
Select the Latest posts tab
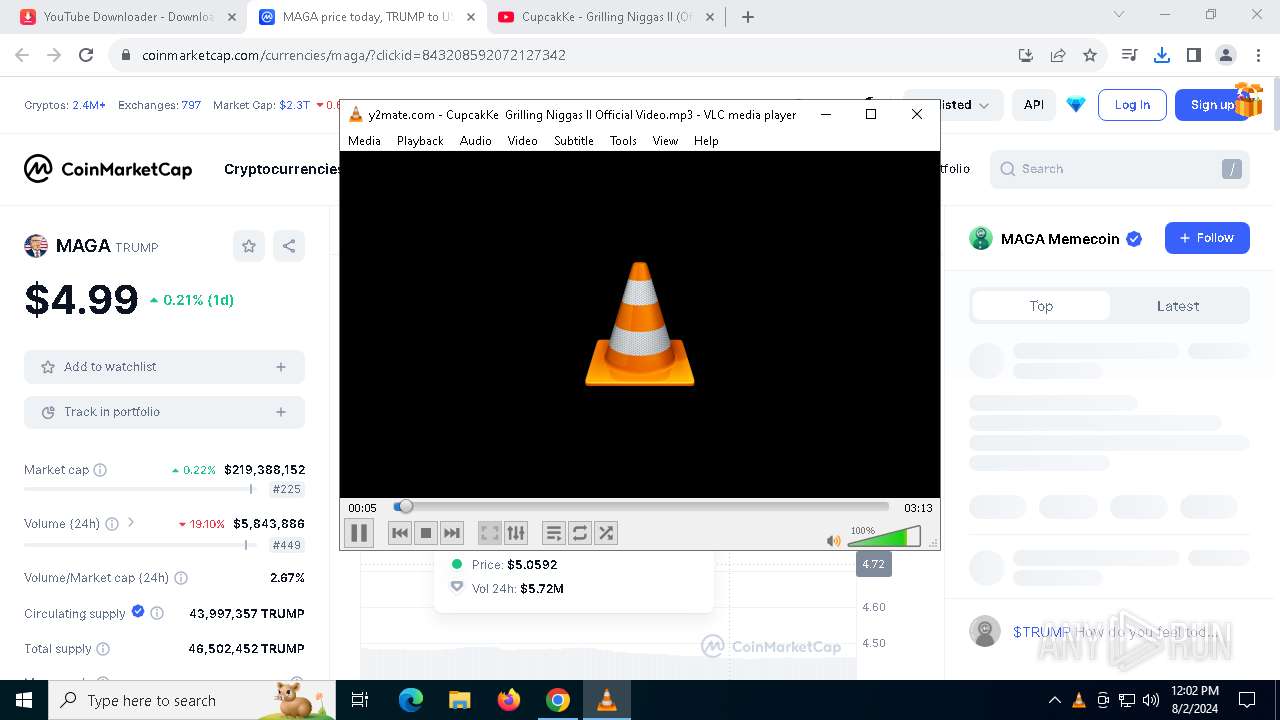1178,306
